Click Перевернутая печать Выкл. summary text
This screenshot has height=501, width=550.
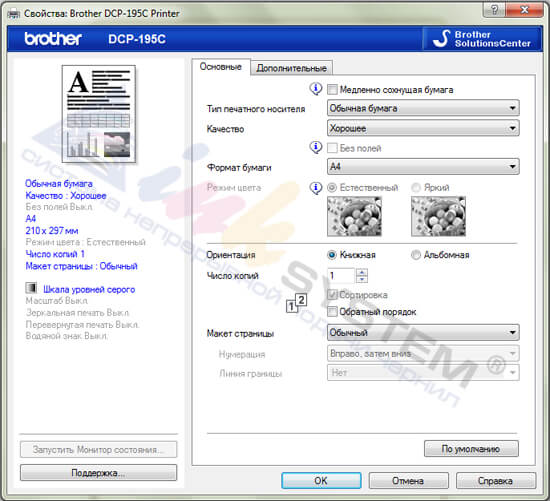coord(82,325)
